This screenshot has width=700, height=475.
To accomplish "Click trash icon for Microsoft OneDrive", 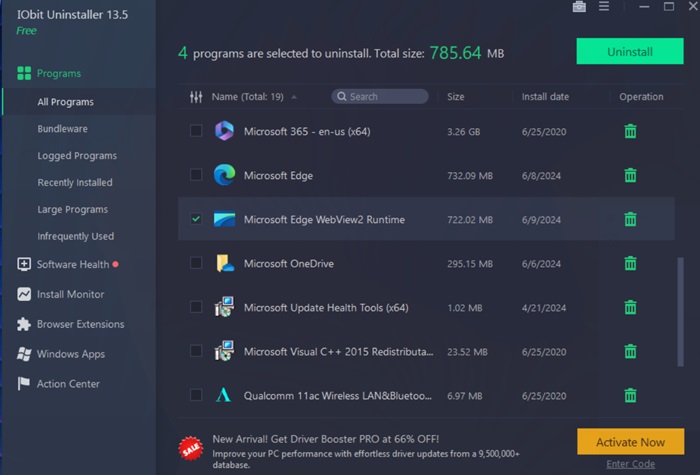I will pos(630,263).
